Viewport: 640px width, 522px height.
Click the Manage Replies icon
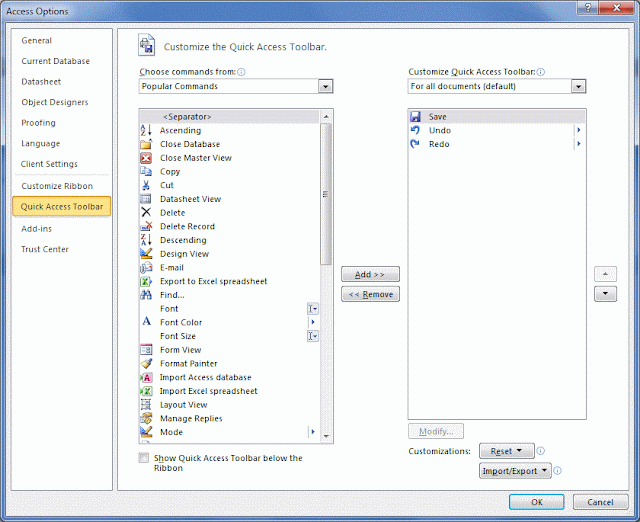tap(146, 419)
